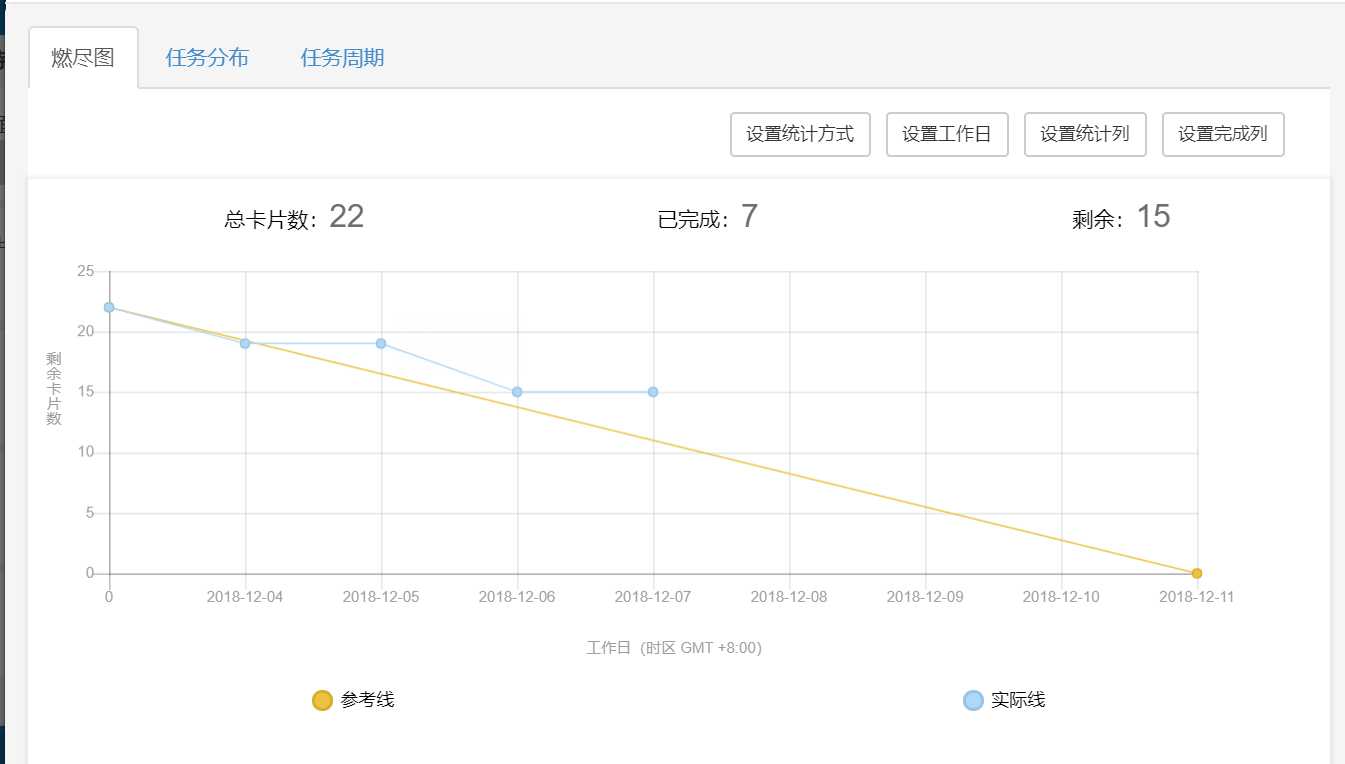Viewport: 1345px width, 764px height.
Task: Click the 总卡片数 value 22
Action: click(x=346, y=216)
